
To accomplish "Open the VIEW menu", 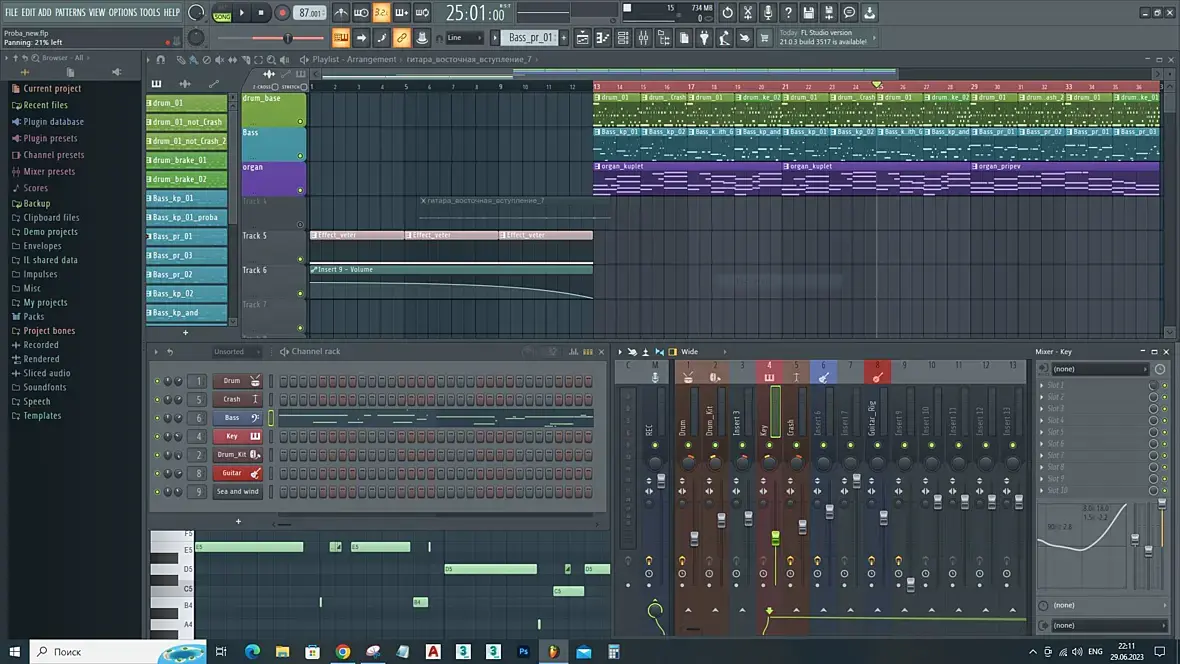I will [x=97, y=13].
